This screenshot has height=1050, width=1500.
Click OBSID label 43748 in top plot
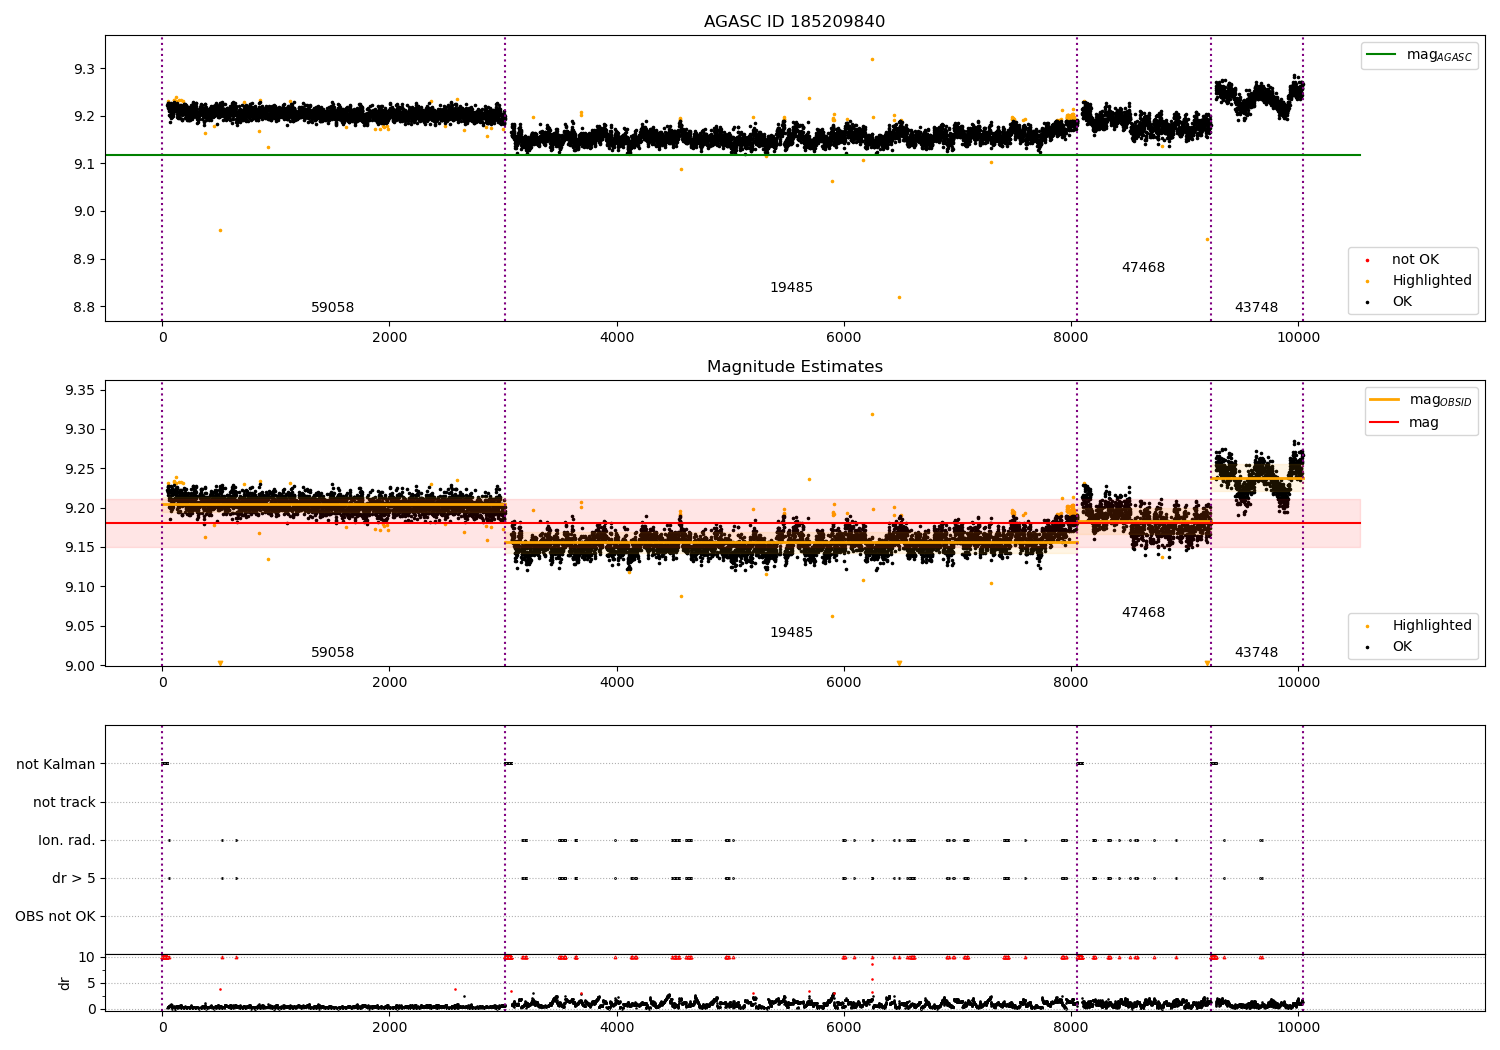[1256, 308]
